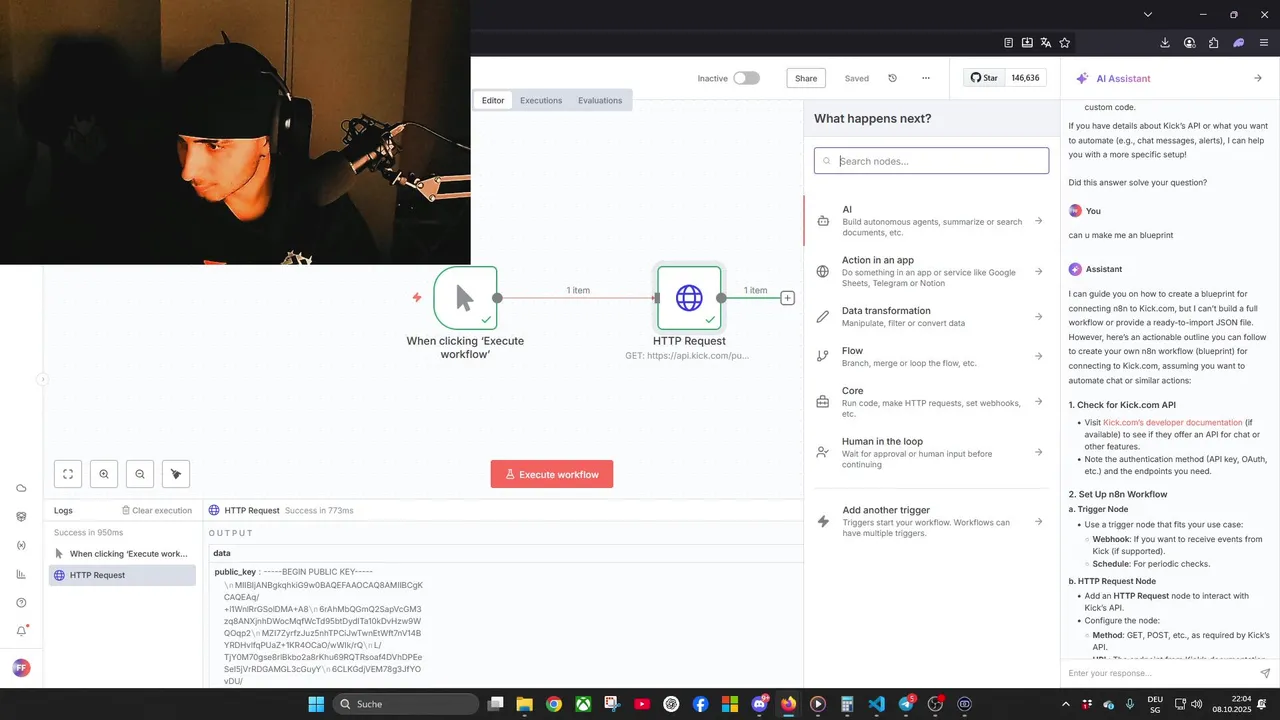Image resolution: width=1280 pixels, height=720 pixels.
Task: Expand the AI node category
Action: [x=931, y=221]
